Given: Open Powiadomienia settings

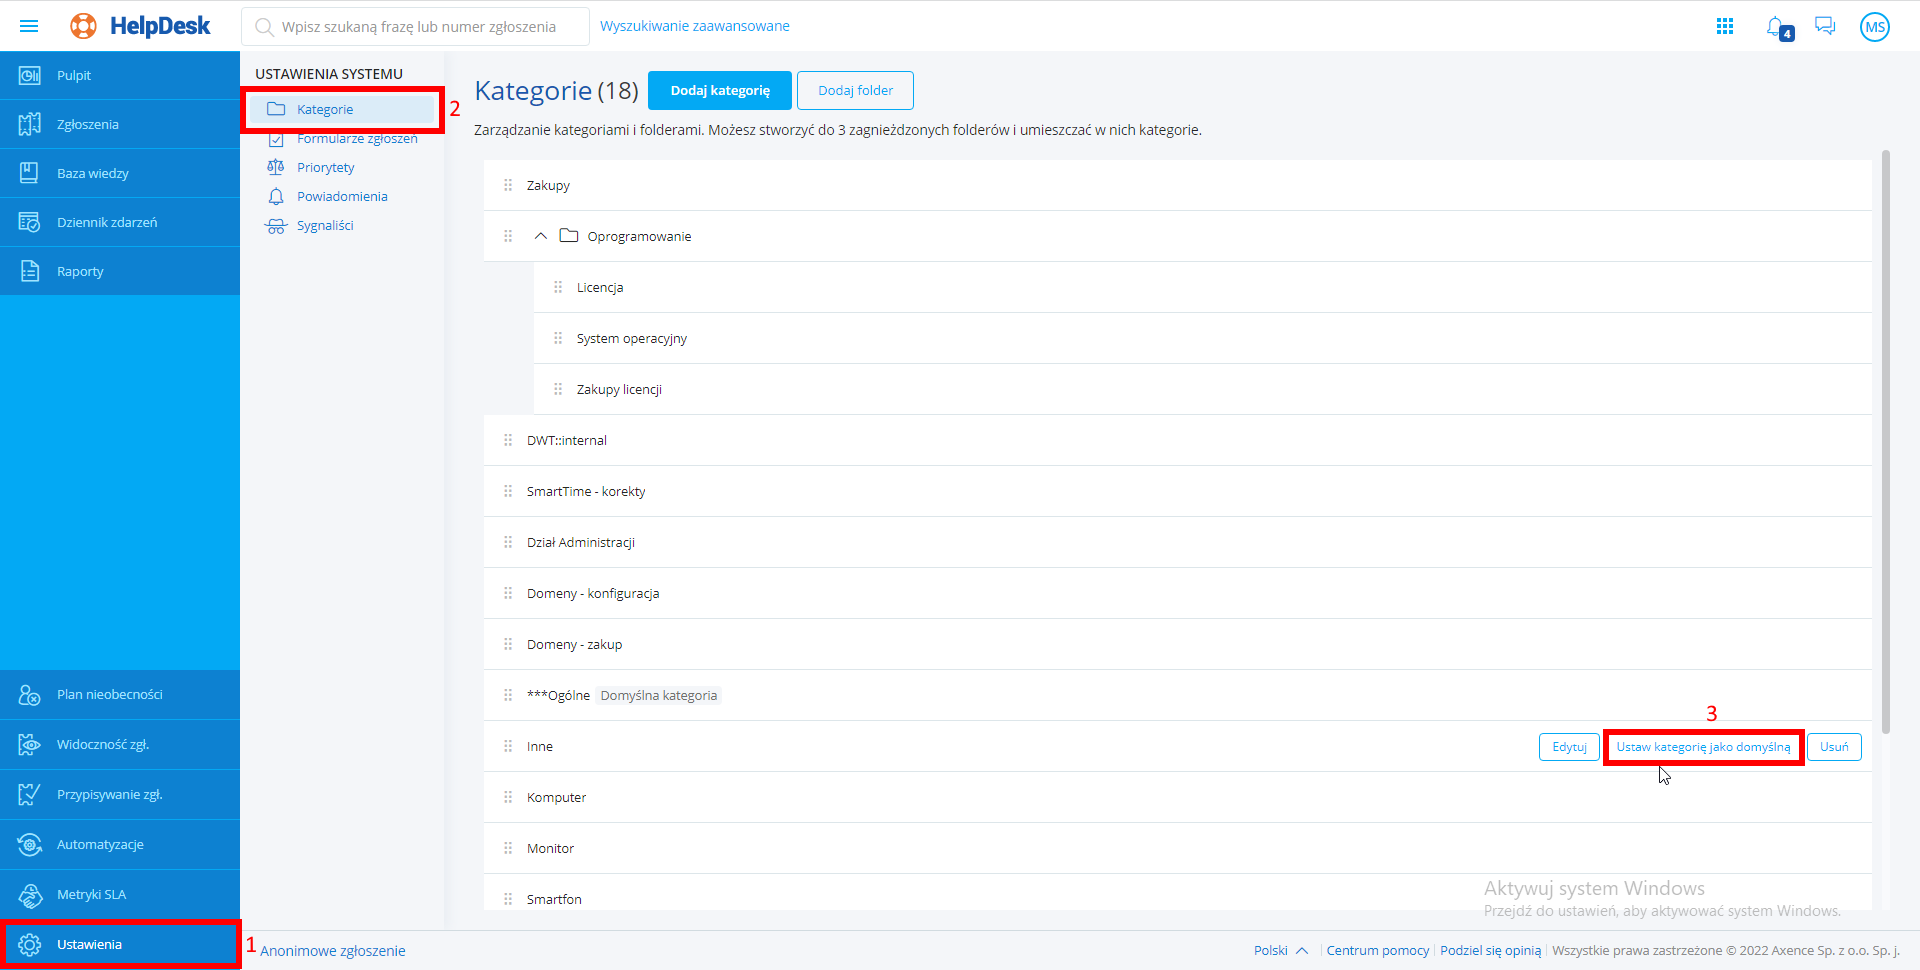Looking at the screenshot, I should [342, 196].
